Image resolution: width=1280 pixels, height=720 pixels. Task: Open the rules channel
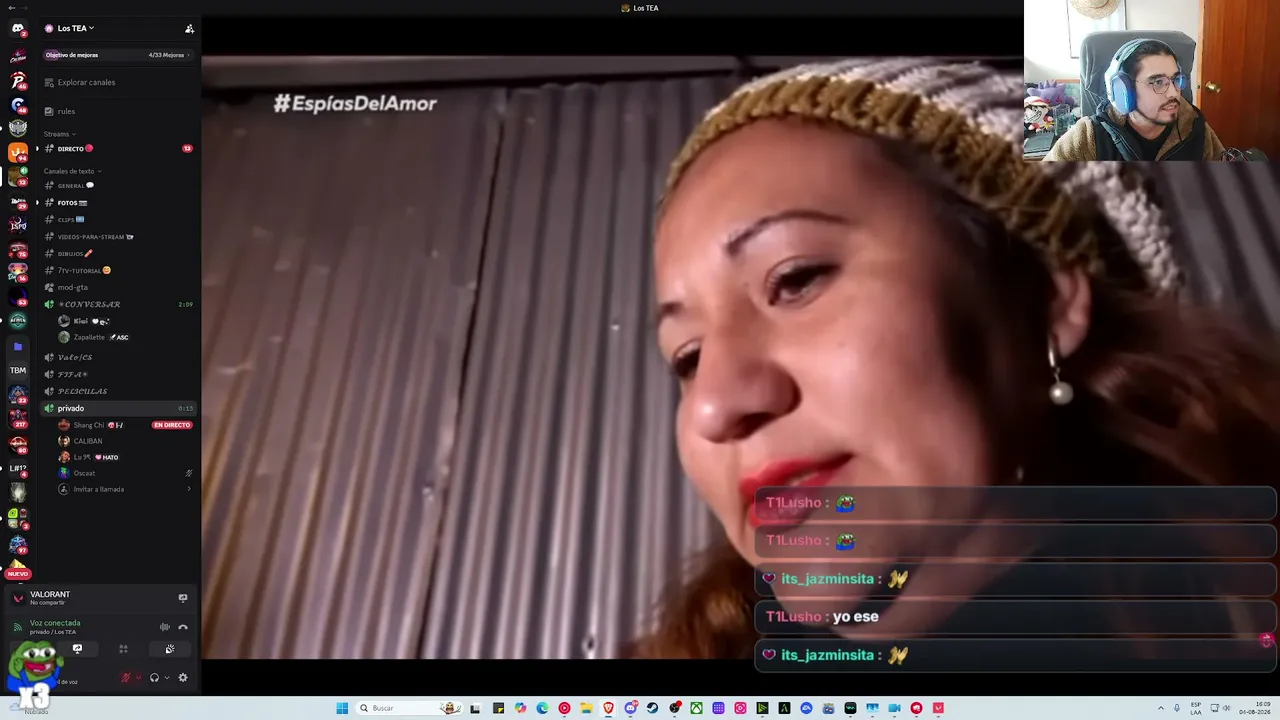point(118,112)
